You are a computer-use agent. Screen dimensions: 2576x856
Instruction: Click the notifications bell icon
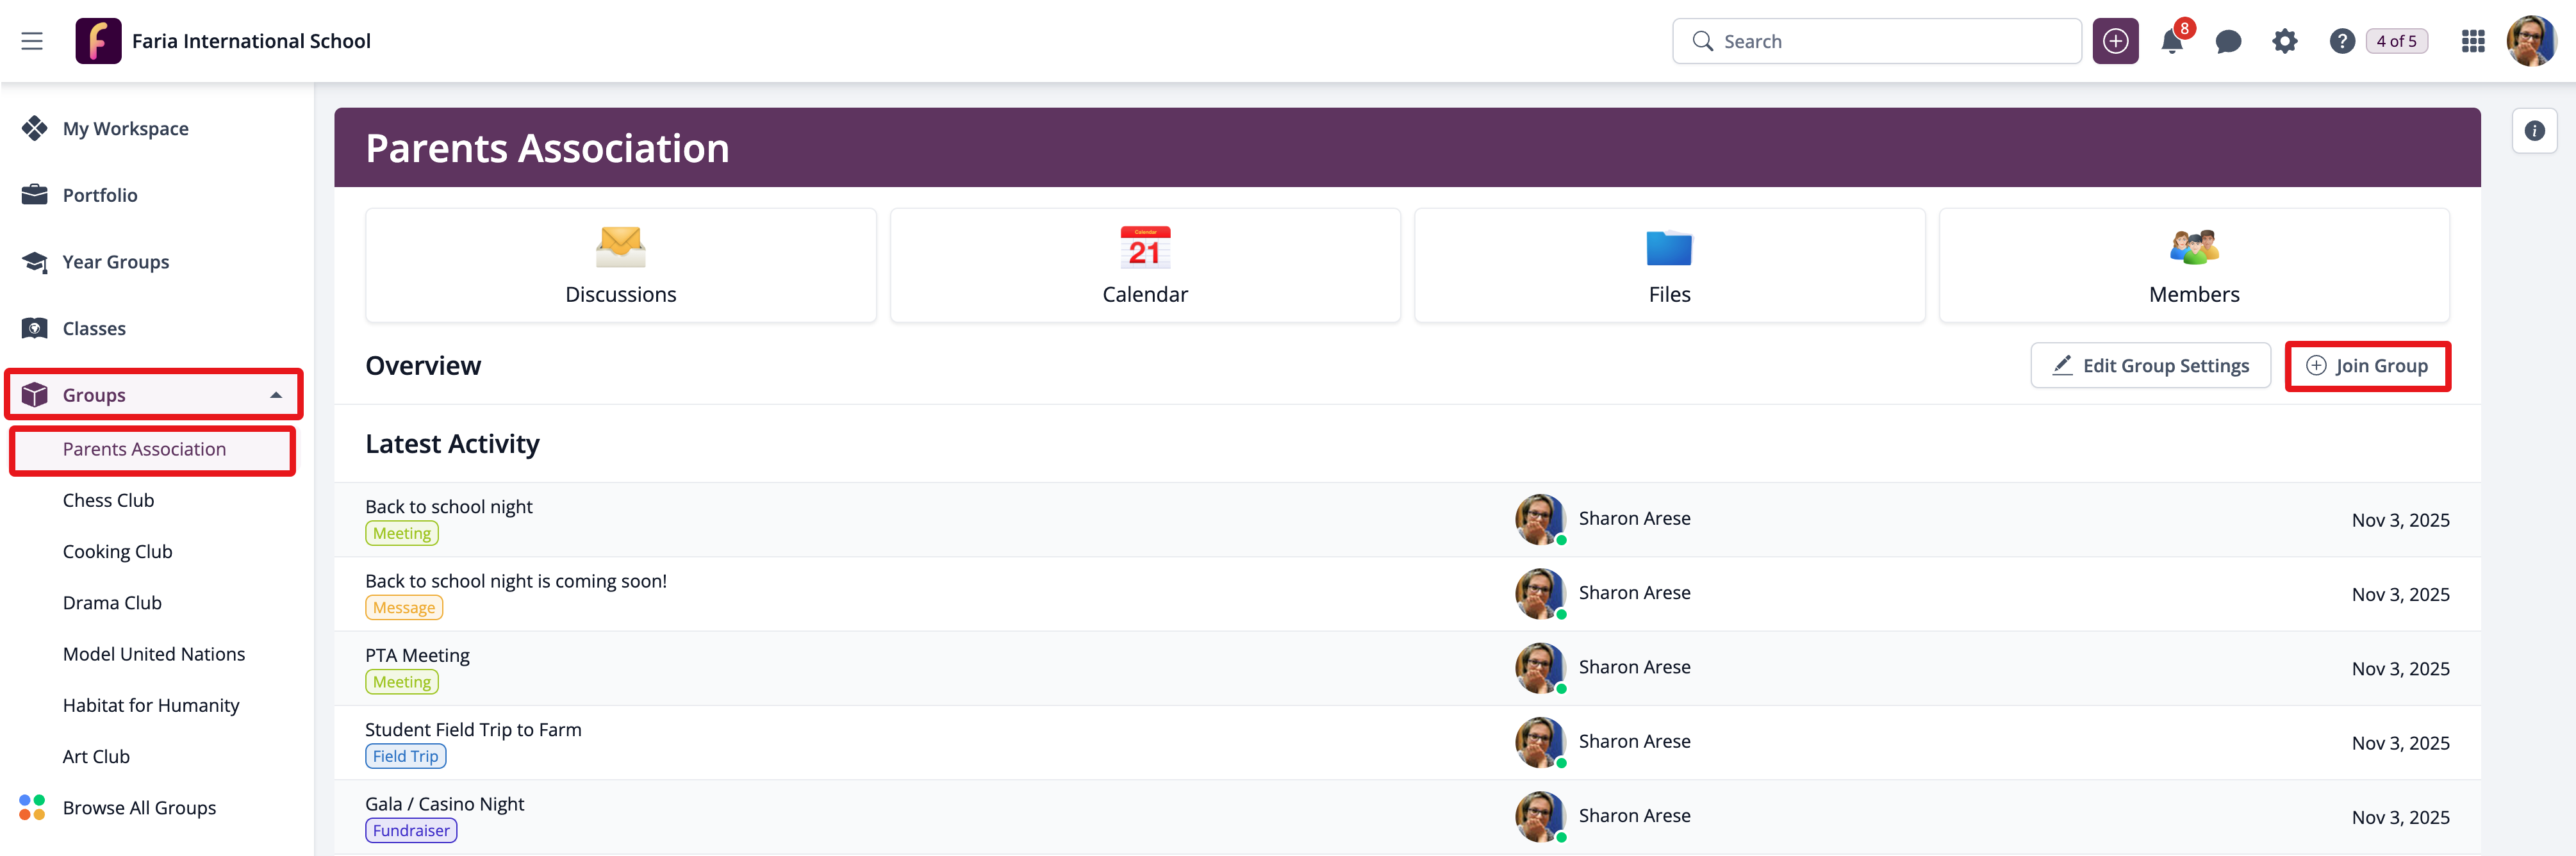pos(2171,42)
